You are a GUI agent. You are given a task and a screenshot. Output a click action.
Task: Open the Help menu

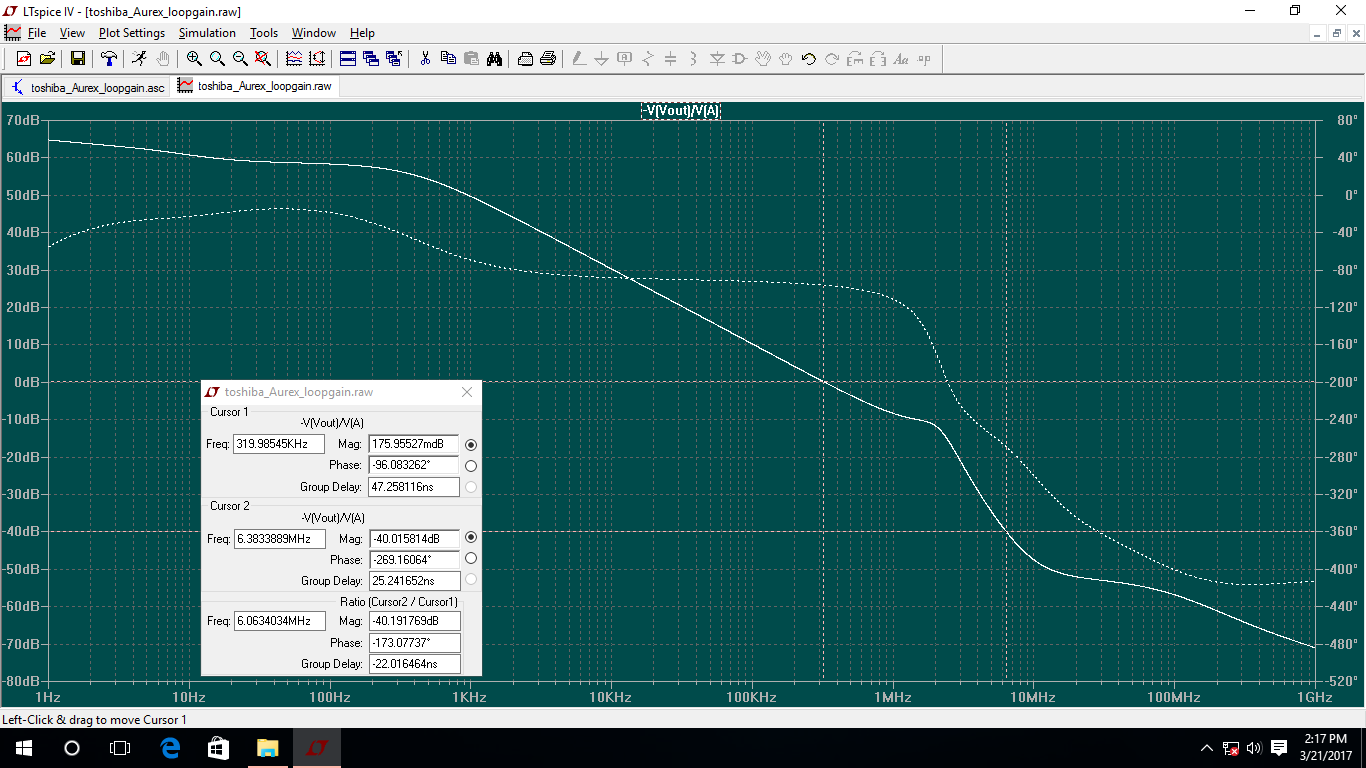click(362, 33)
